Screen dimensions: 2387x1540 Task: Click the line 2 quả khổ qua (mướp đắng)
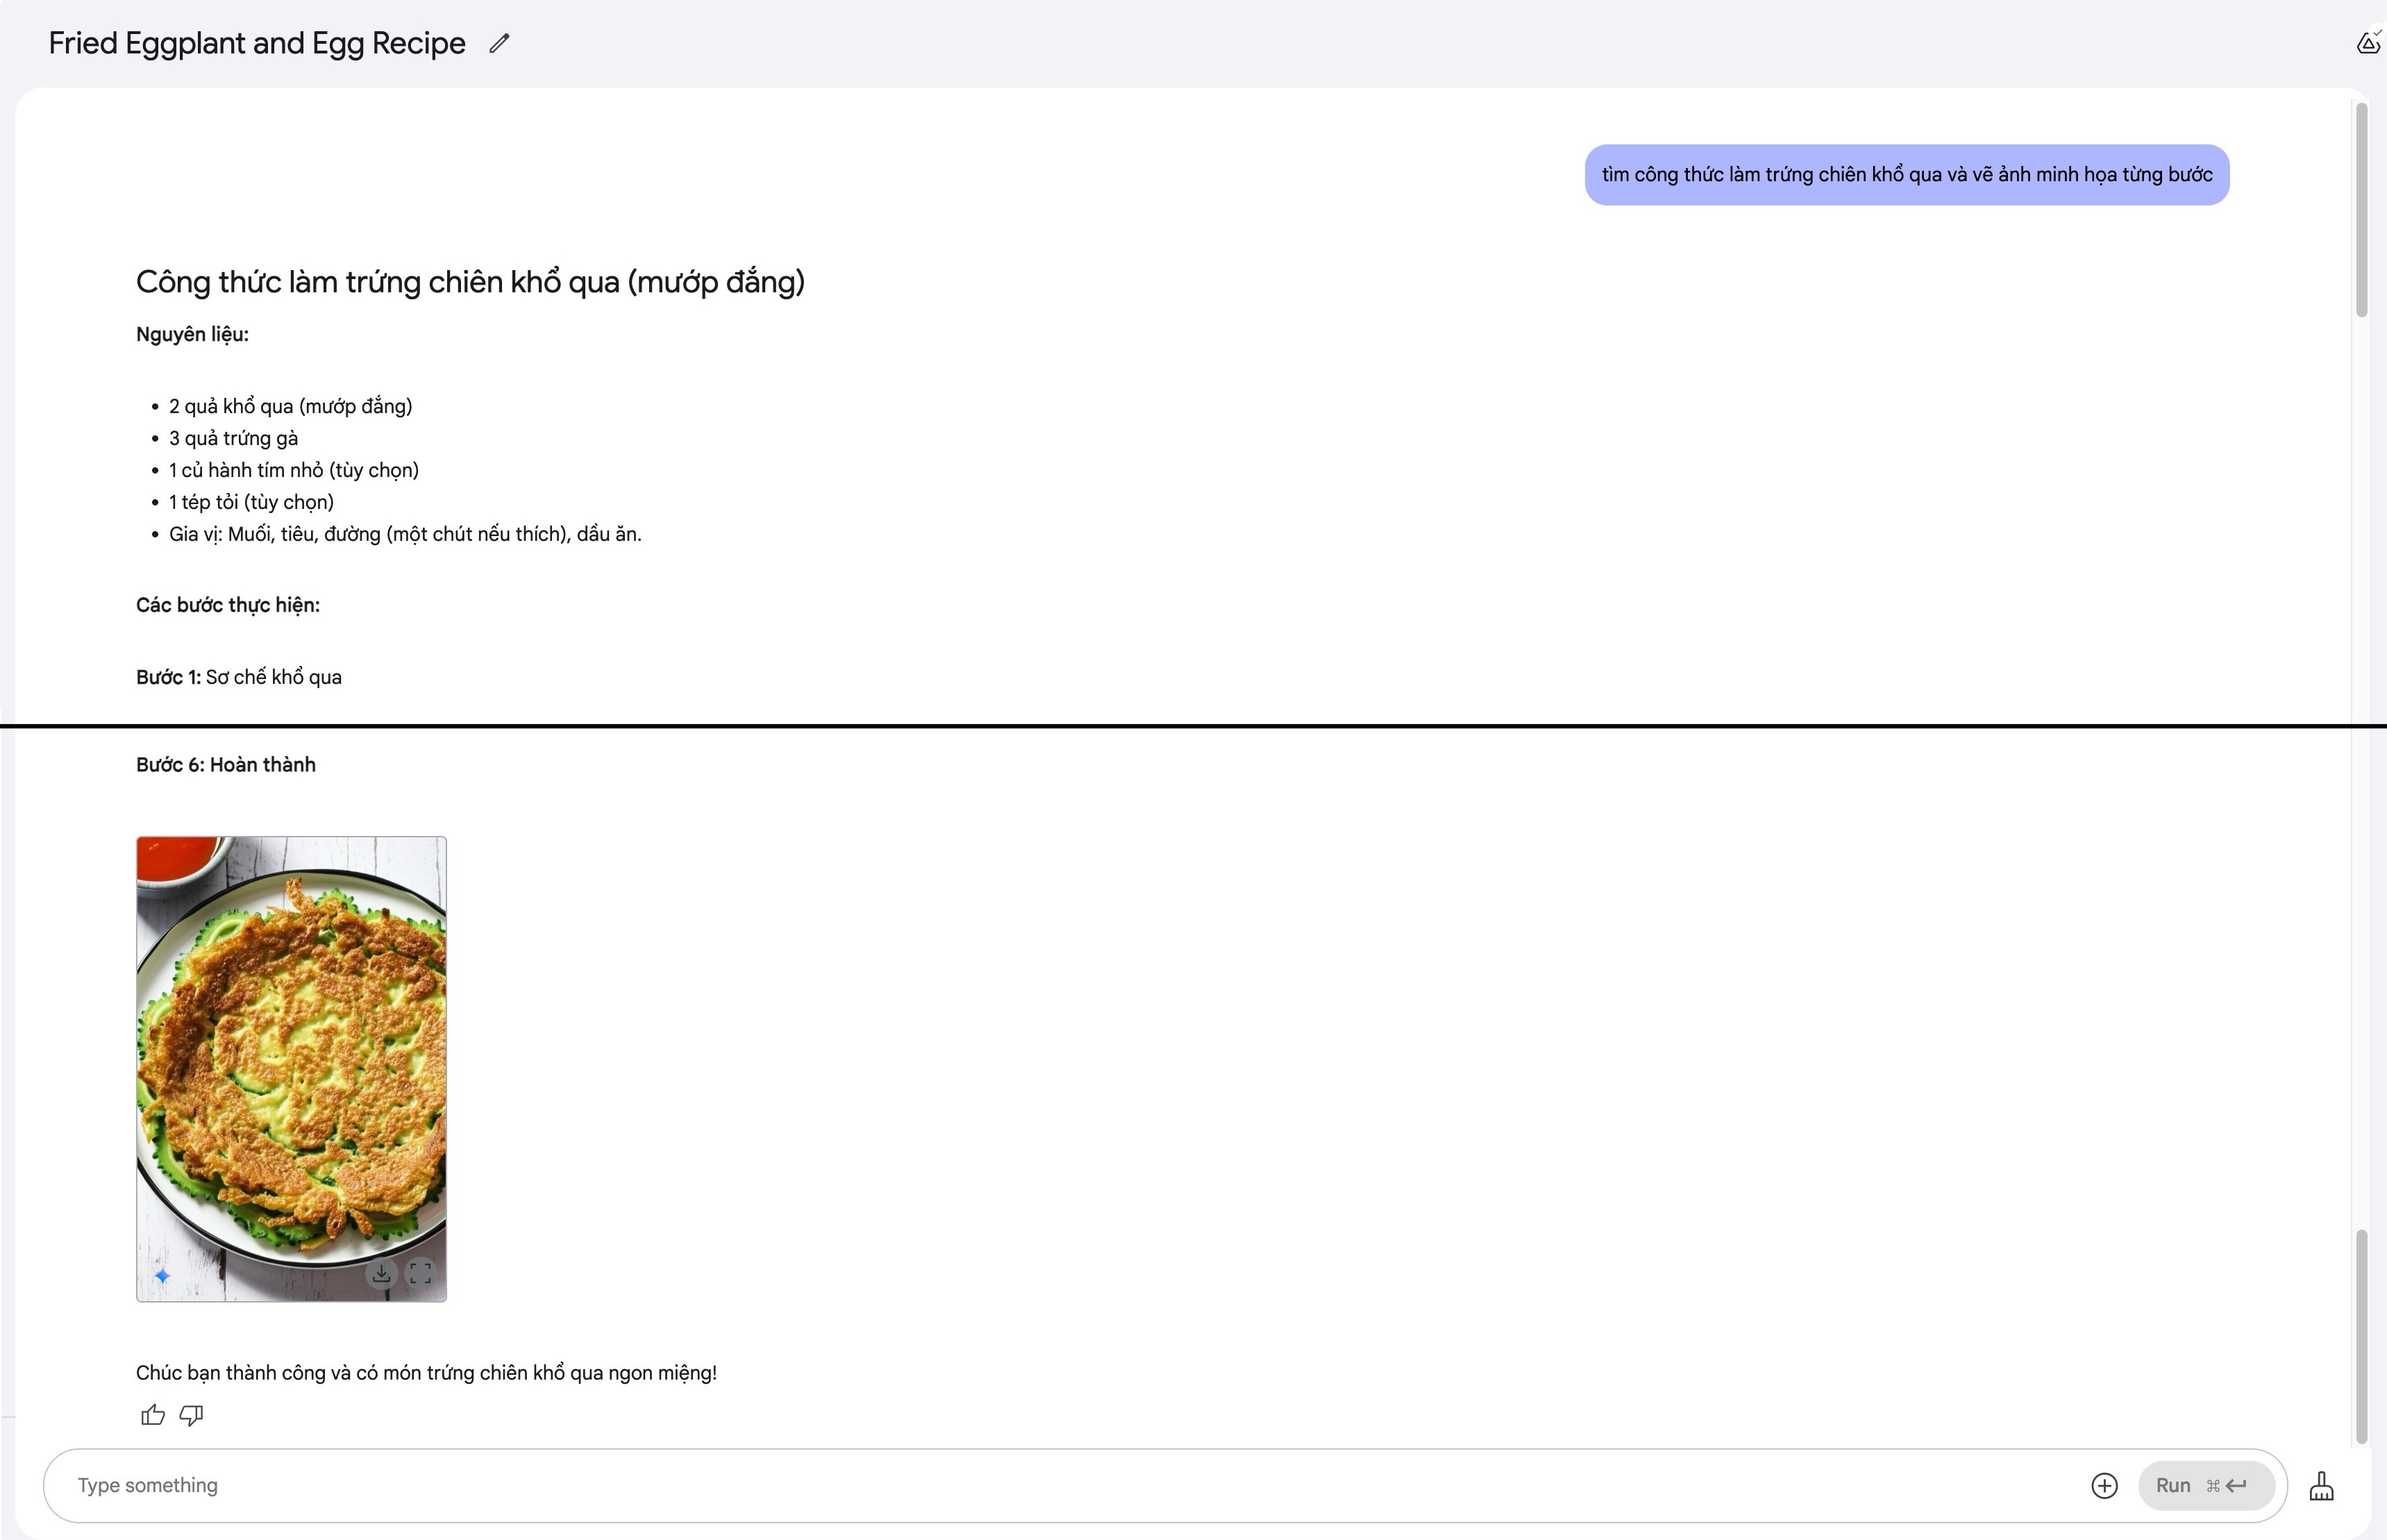click(290, 407)
